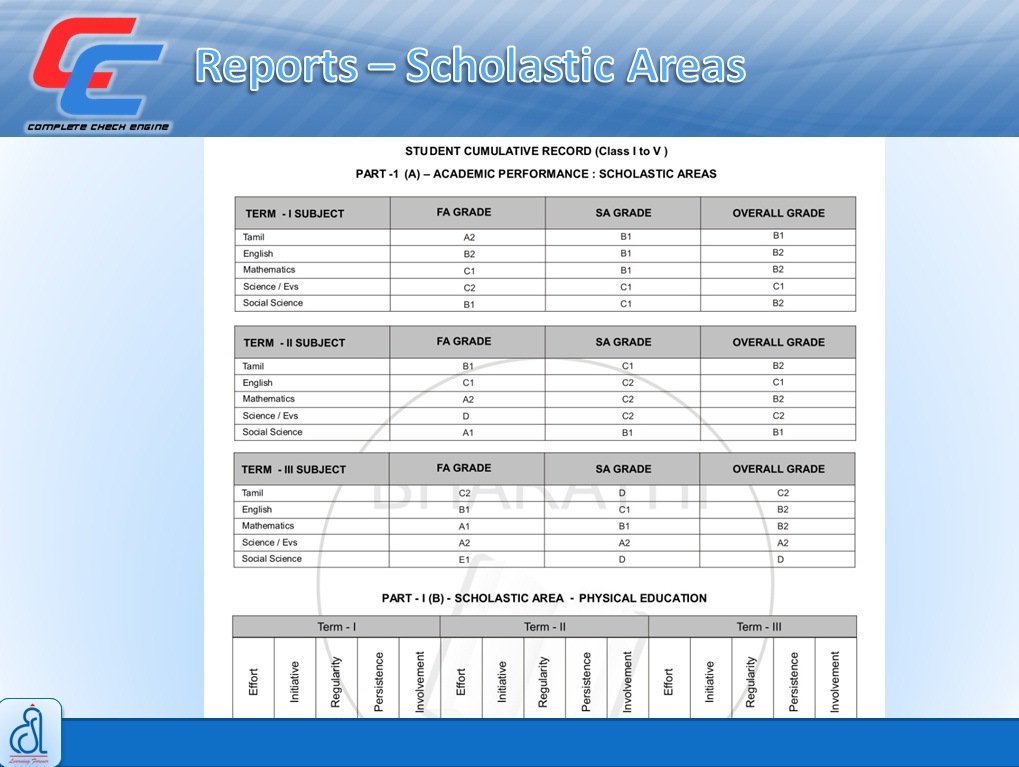Click Term I Mathematics SA grade B1
The width and height of the screenshot is (1019, 767).
click(625, 270)
